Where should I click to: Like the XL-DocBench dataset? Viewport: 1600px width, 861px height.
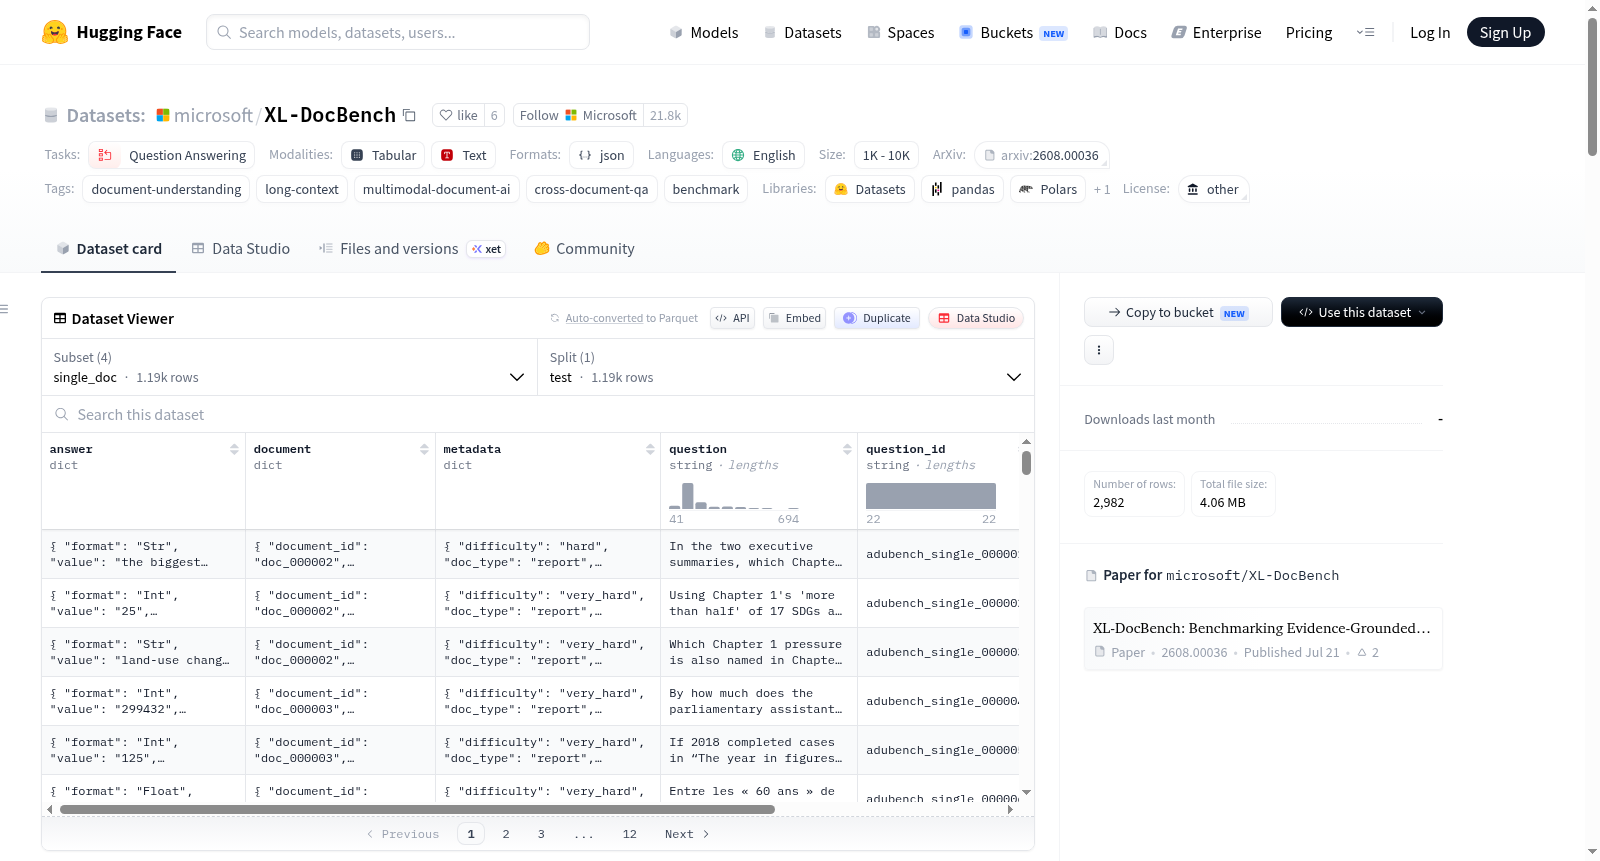(x=459, y=115)
